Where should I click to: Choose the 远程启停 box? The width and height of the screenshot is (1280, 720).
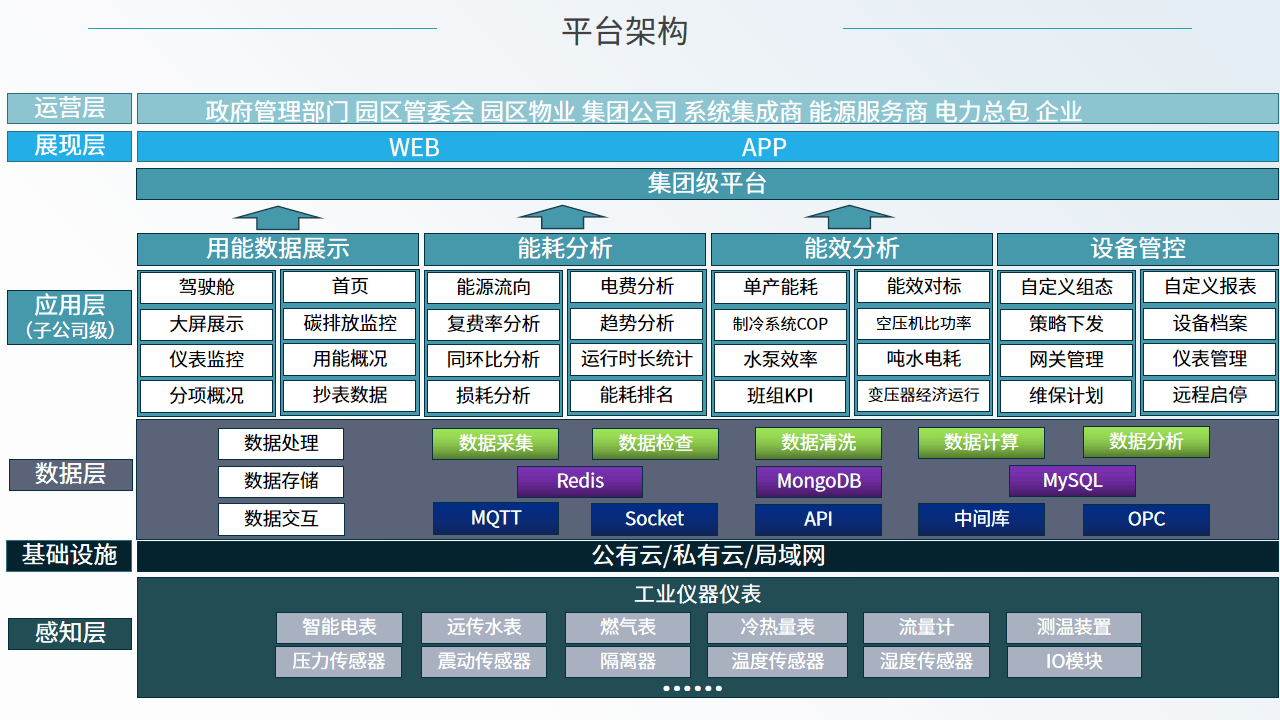click(x=1210, y=396)
